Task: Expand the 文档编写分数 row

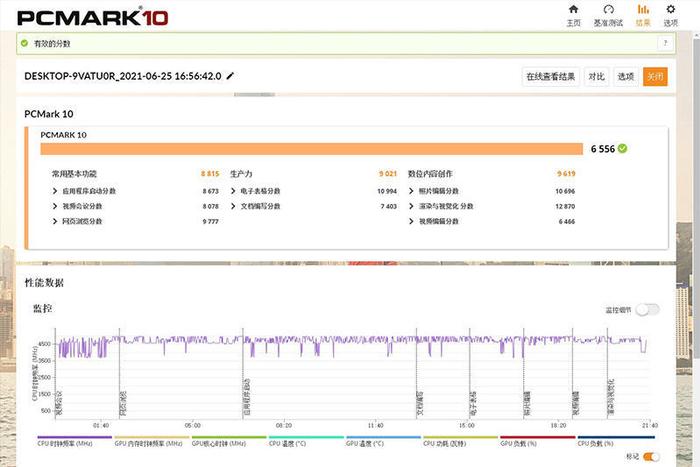Action: click(x=233, y=206)
